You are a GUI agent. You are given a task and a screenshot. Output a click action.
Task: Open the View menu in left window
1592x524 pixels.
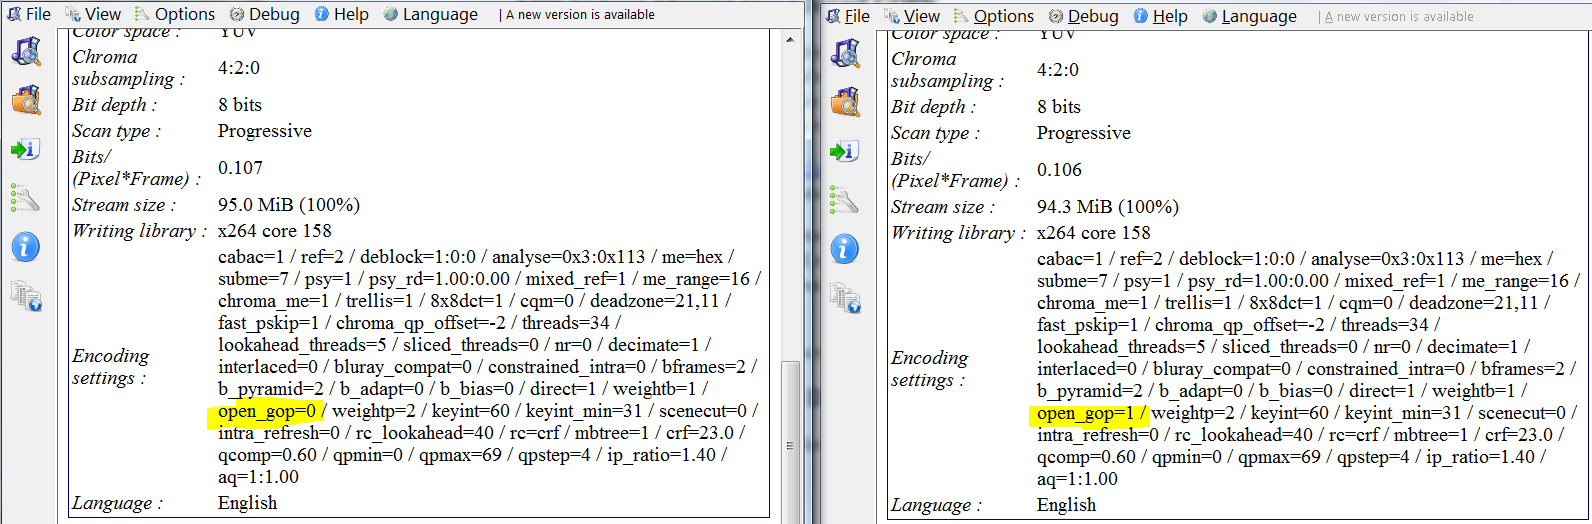93,14
